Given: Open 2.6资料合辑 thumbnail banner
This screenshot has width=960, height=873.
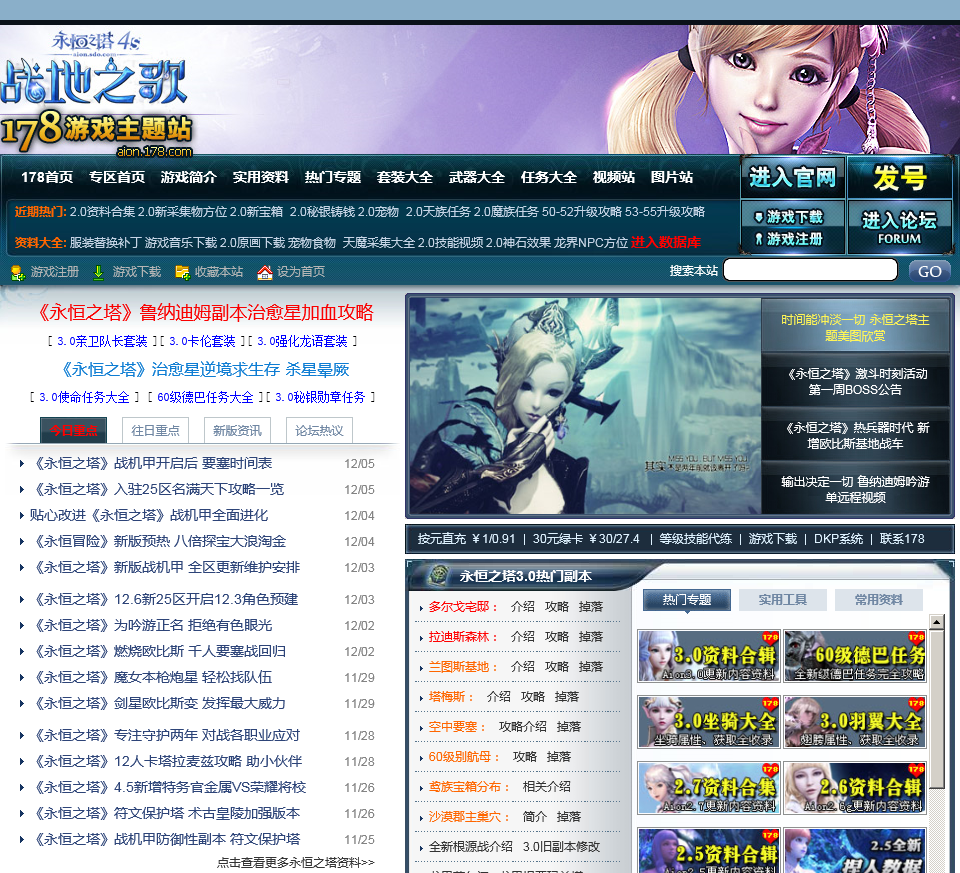Looking at the screenshot, I should click(x=855, y=789).
